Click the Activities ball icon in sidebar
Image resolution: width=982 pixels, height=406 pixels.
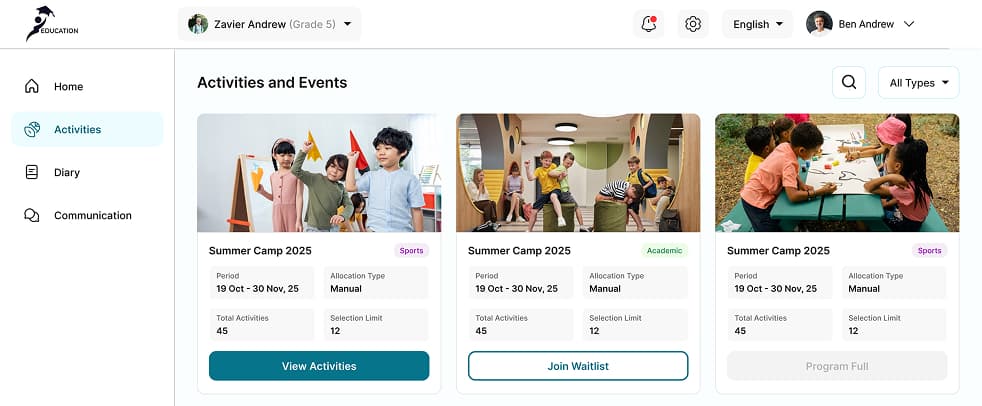(x=32, y=129)
